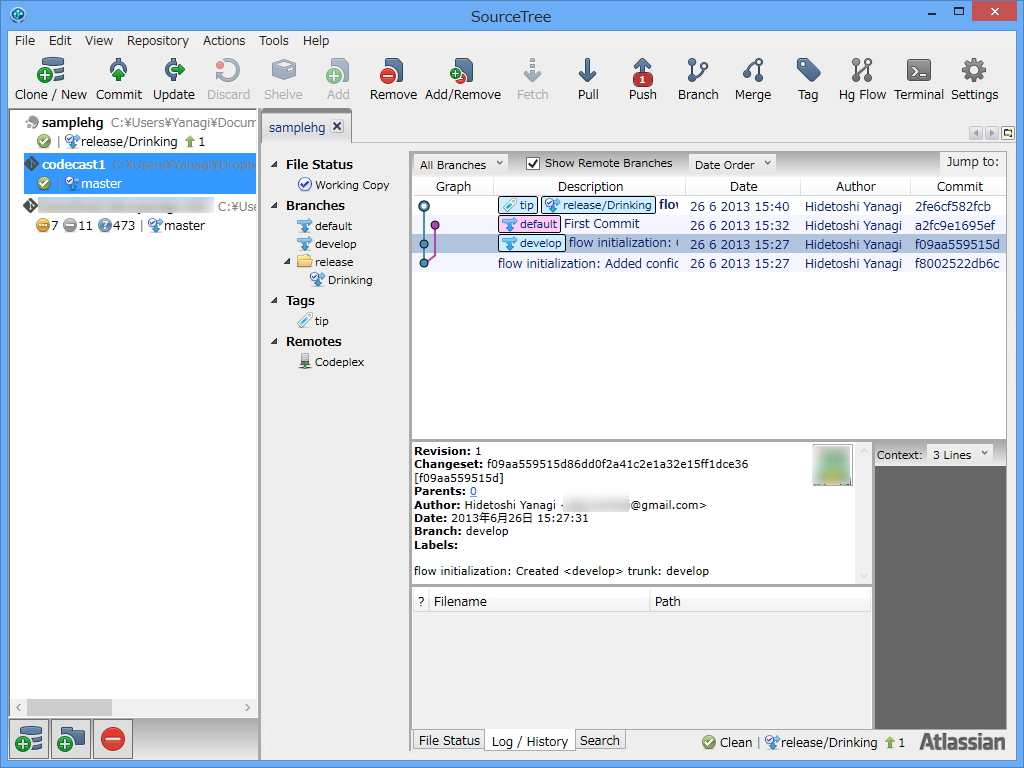Create a new branch via Branch icon
This screenshot has width=1024, height=768.
[x=697, y=79]
